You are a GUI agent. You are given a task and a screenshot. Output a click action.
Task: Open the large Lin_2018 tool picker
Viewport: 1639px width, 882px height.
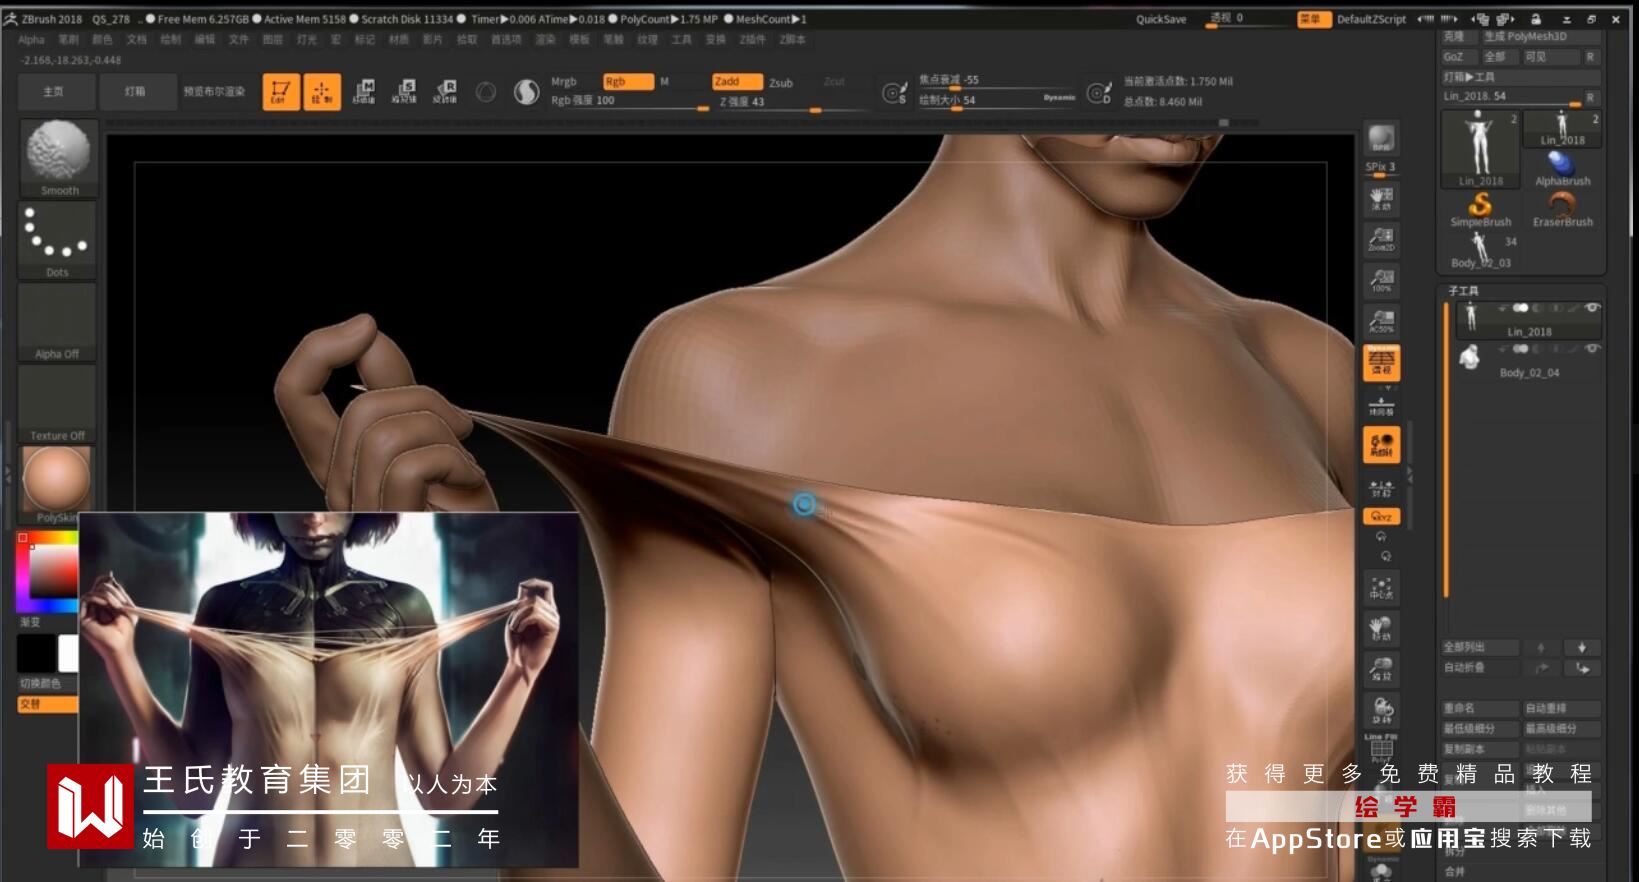1480,149
